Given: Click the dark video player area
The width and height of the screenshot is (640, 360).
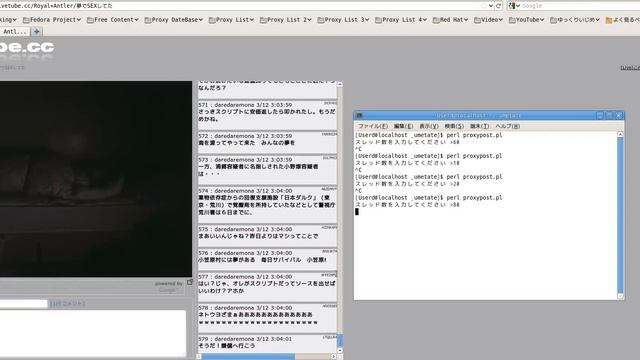Looking at the screenshot, I should (x=96, y=179).
